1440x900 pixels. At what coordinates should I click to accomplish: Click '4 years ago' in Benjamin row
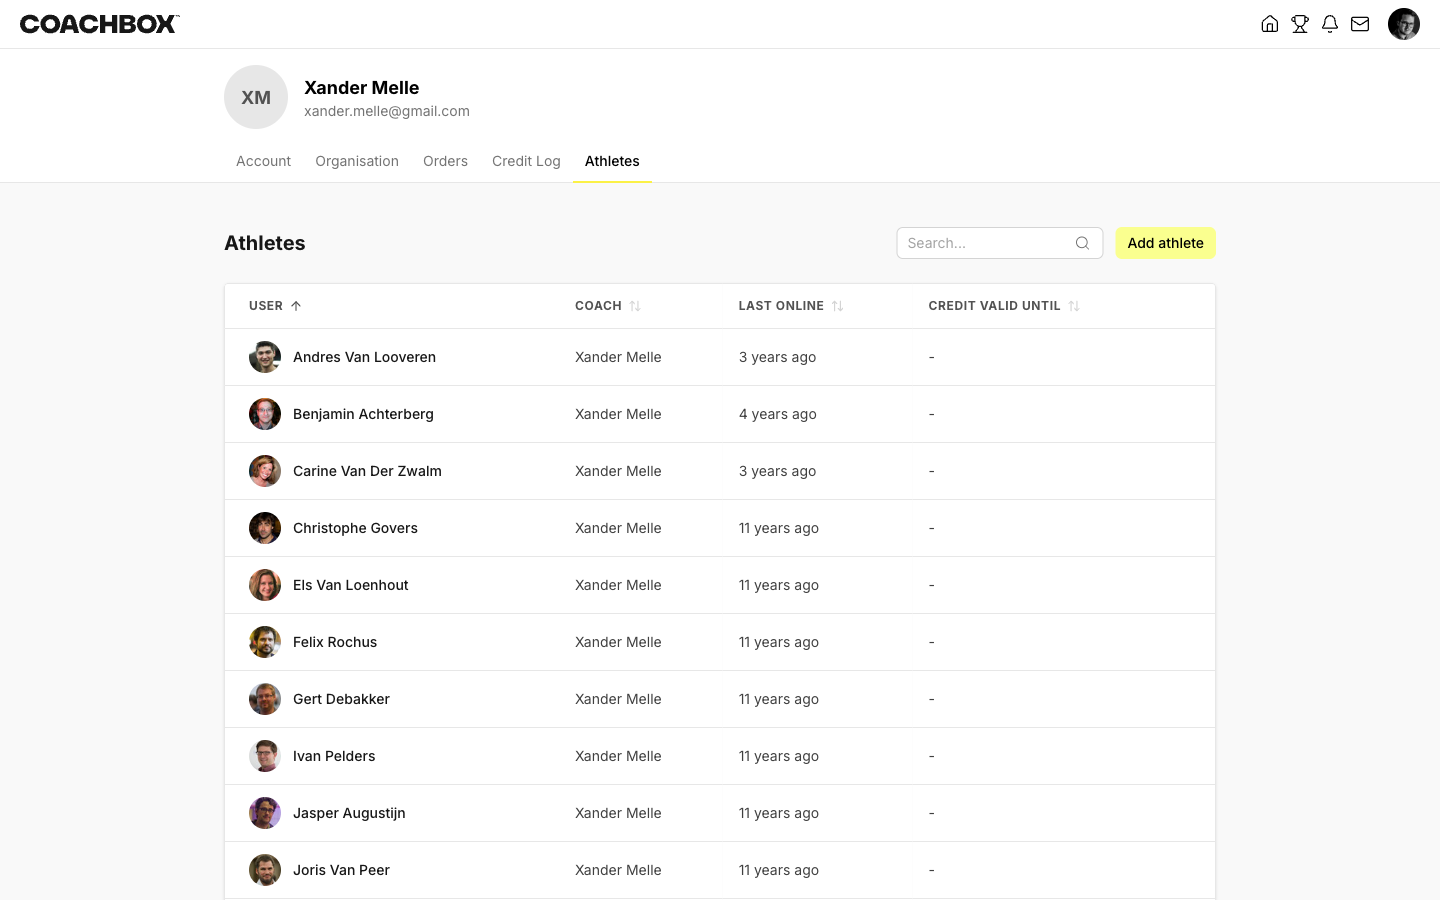pyautogui.click(x=777, y=414)
